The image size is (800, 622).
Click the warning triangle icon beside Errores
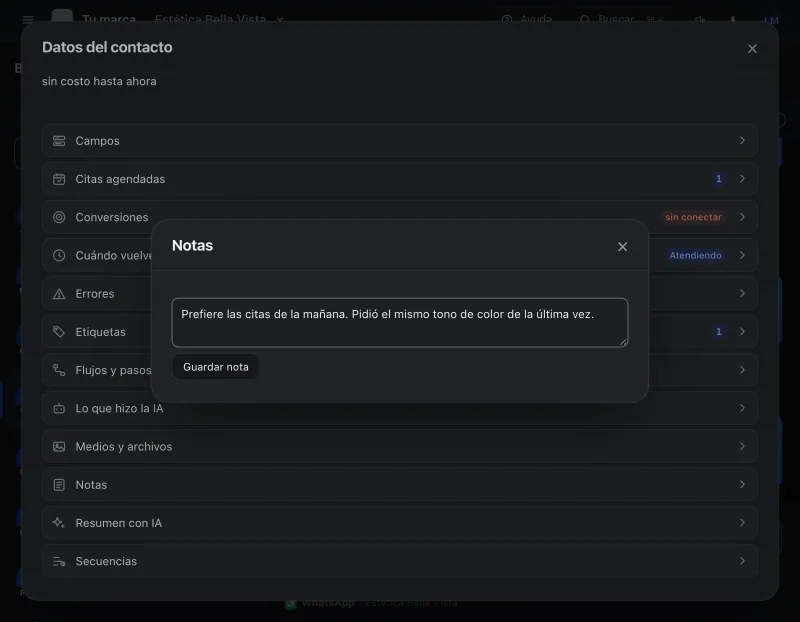[x=59, y=294]
